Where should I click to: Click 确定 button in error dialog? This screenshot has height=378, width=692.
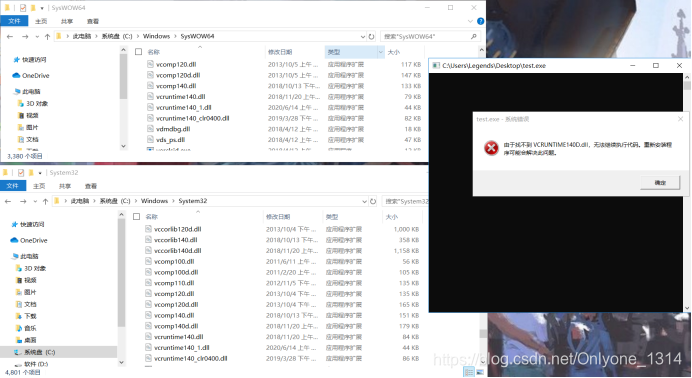pos(660,182)
